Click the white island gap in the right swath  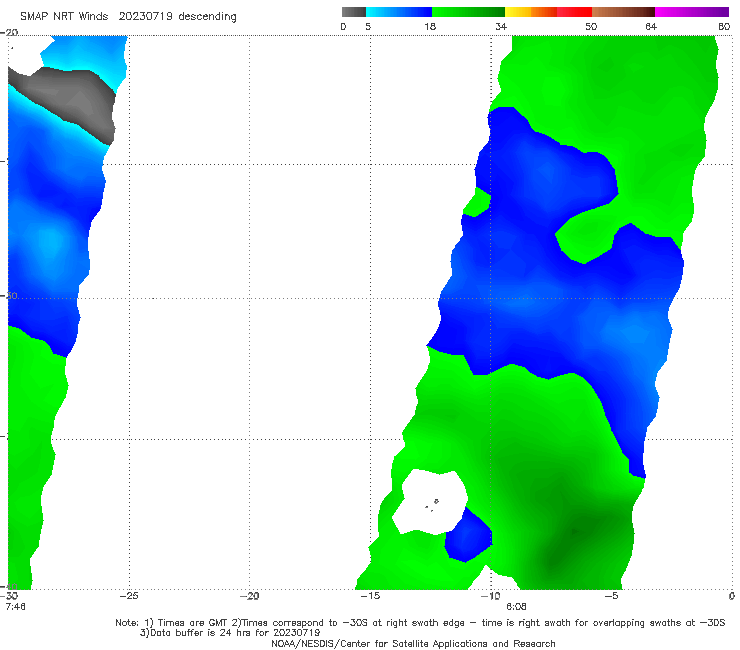[x=430, y=502]
